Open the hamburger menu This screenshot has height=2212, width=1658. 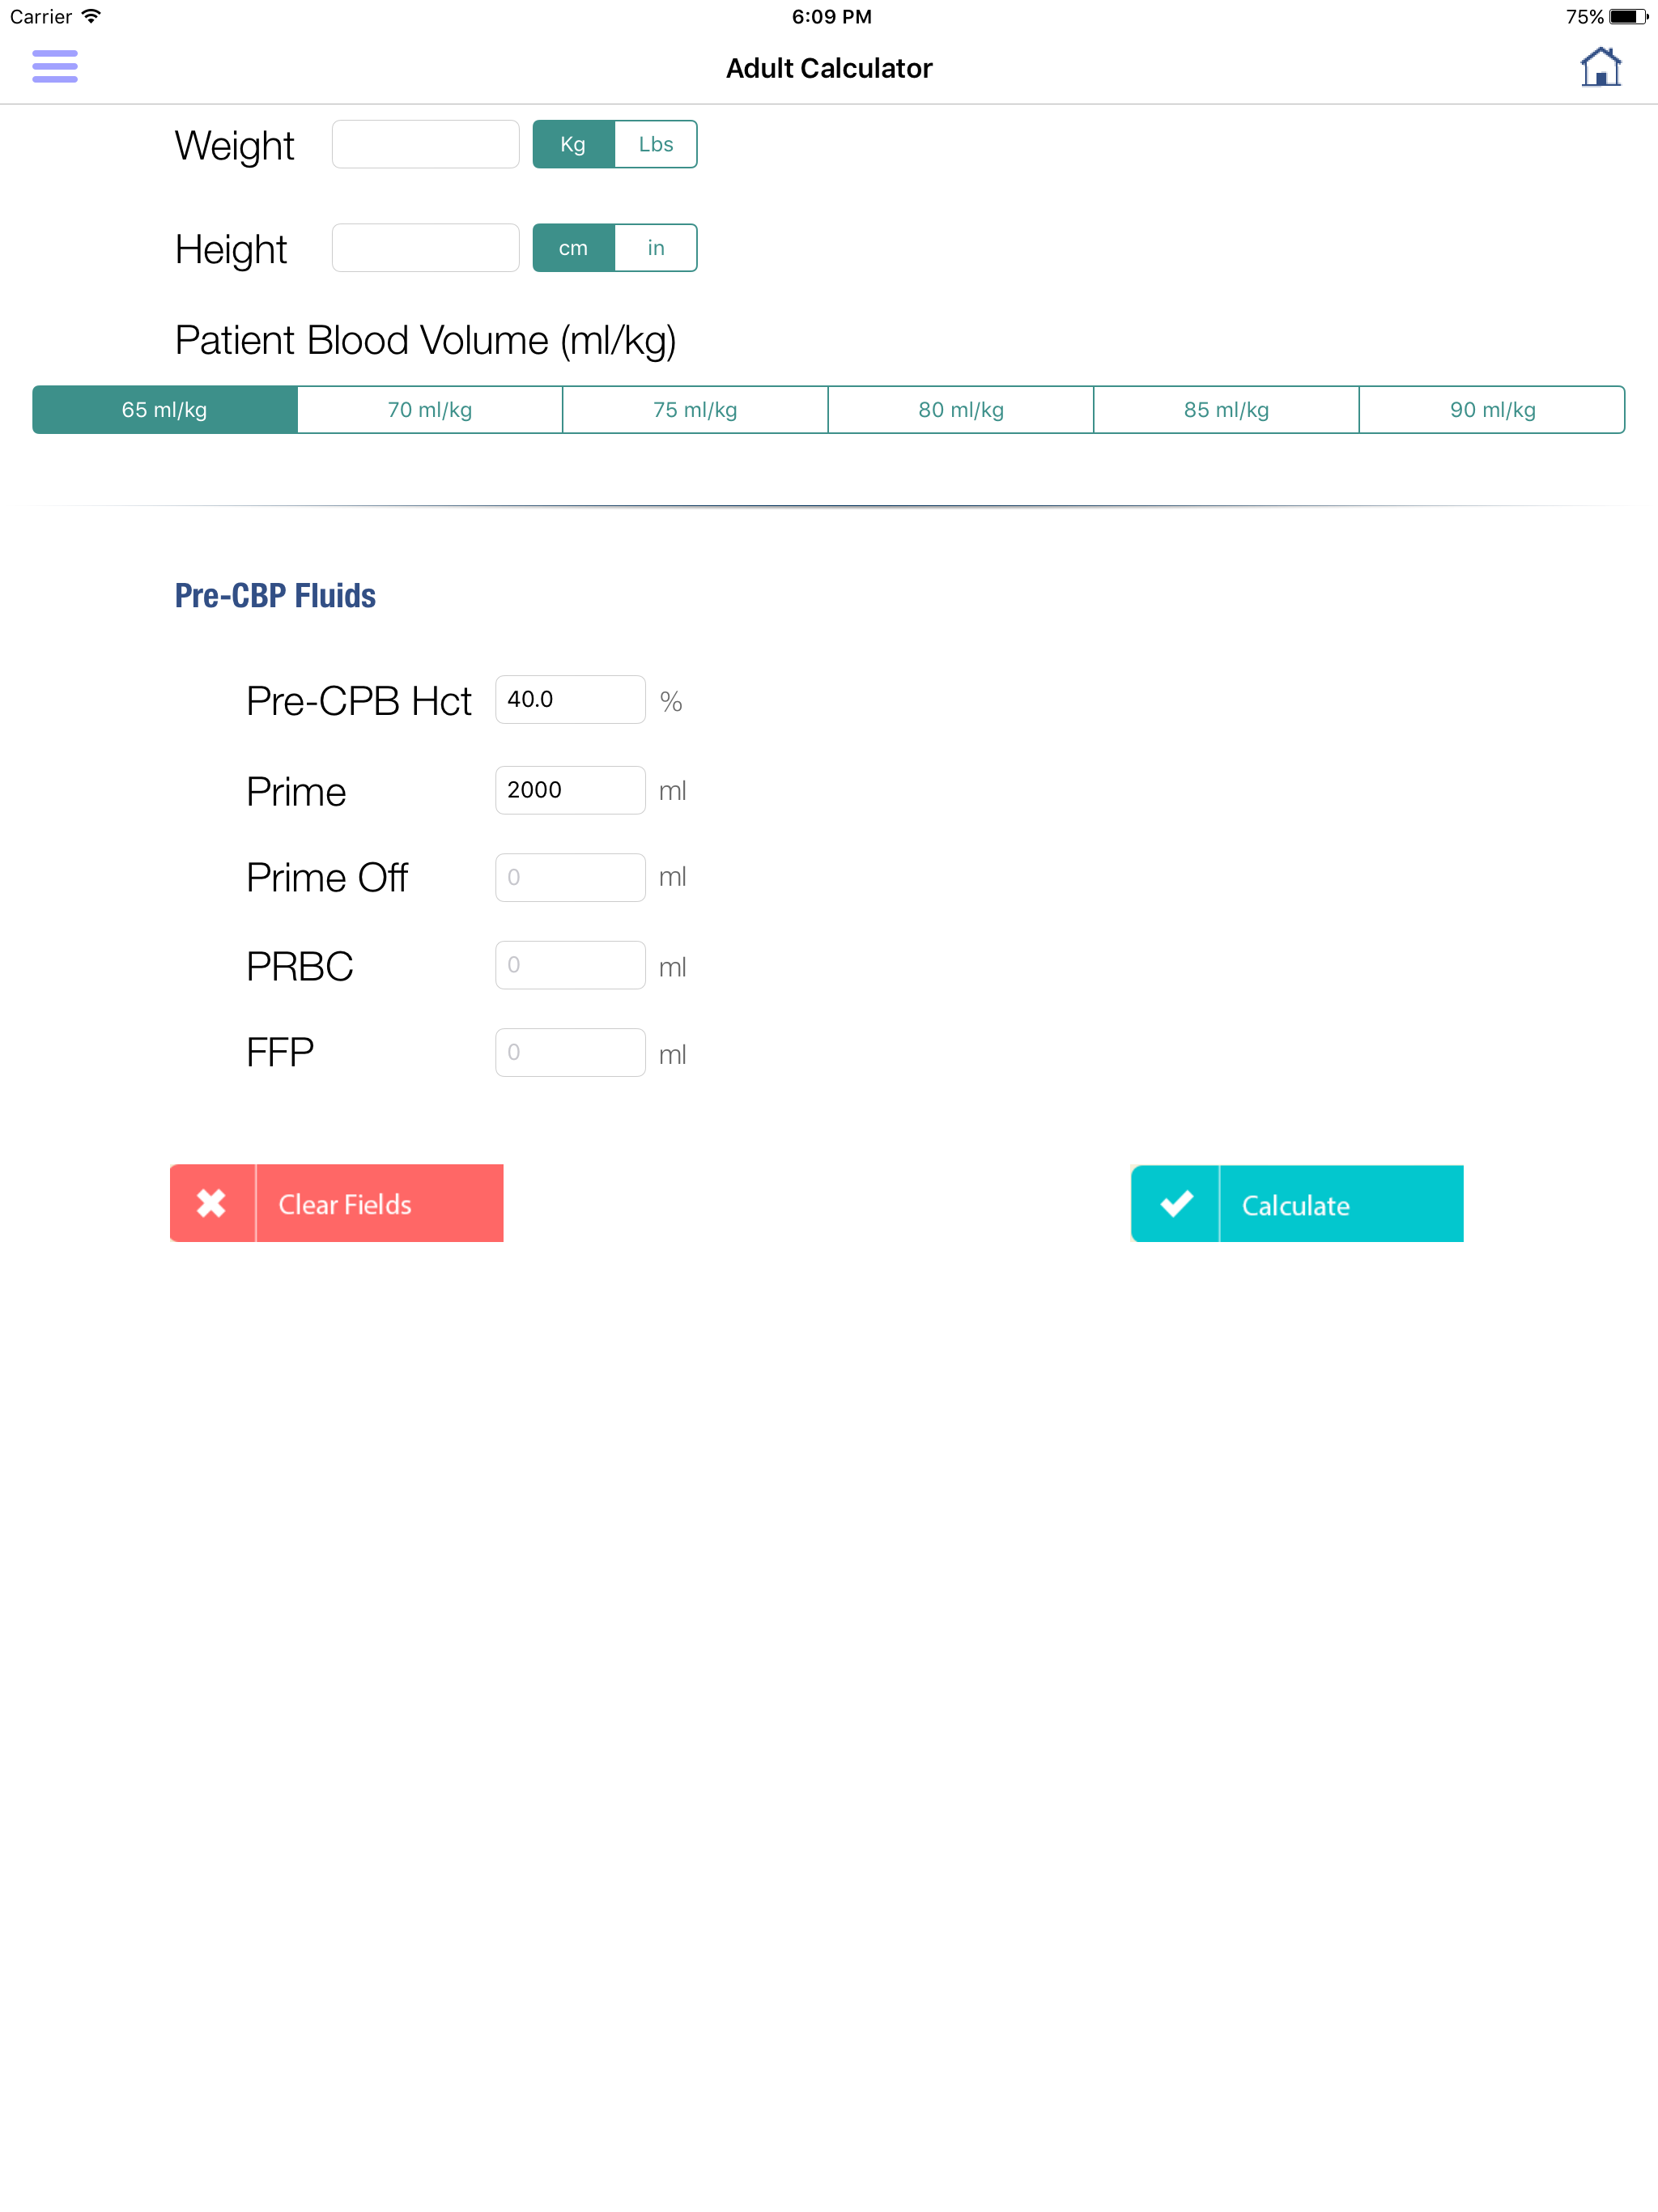point(55,66)
